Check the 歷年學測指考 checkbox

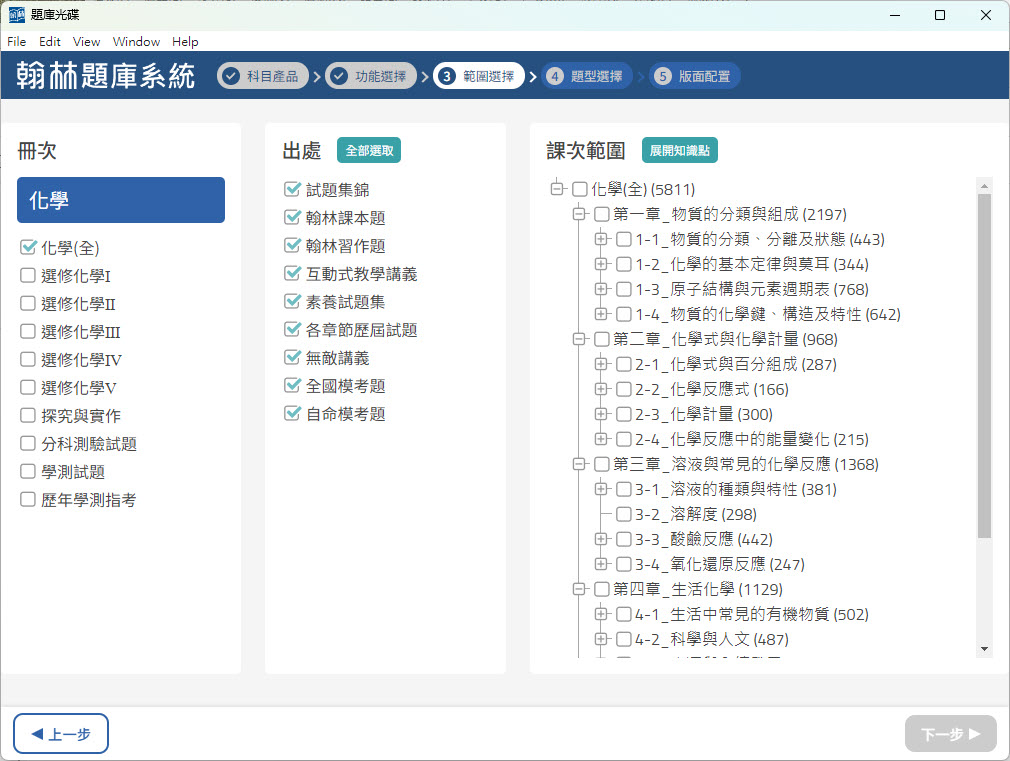click(x=28, y=499)
